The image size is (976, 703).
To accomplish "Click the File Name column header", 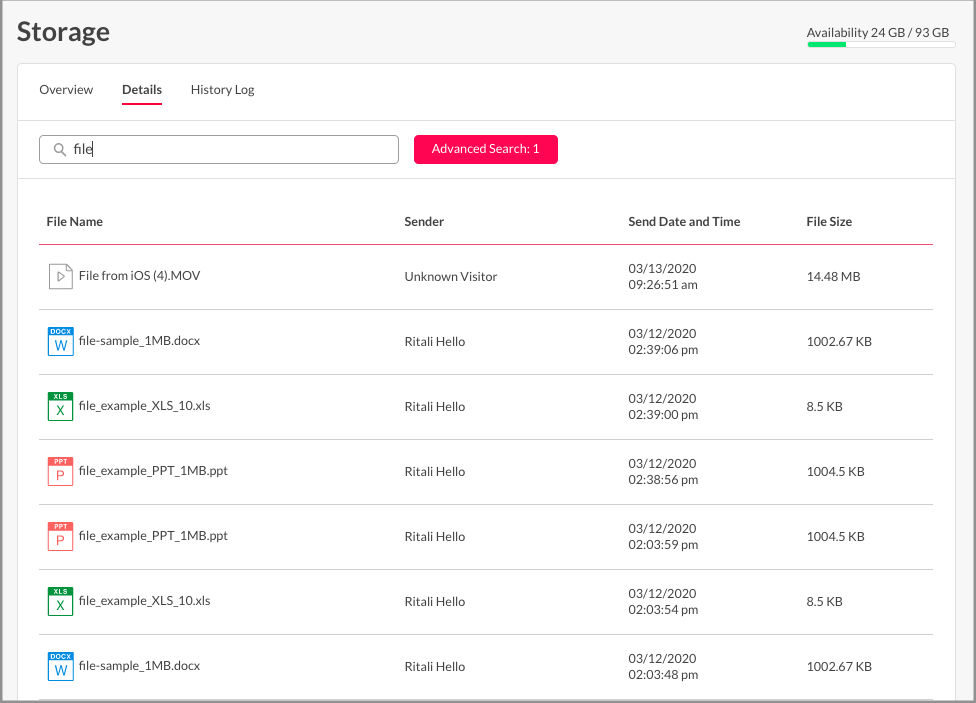I will [x=75, y=222].
